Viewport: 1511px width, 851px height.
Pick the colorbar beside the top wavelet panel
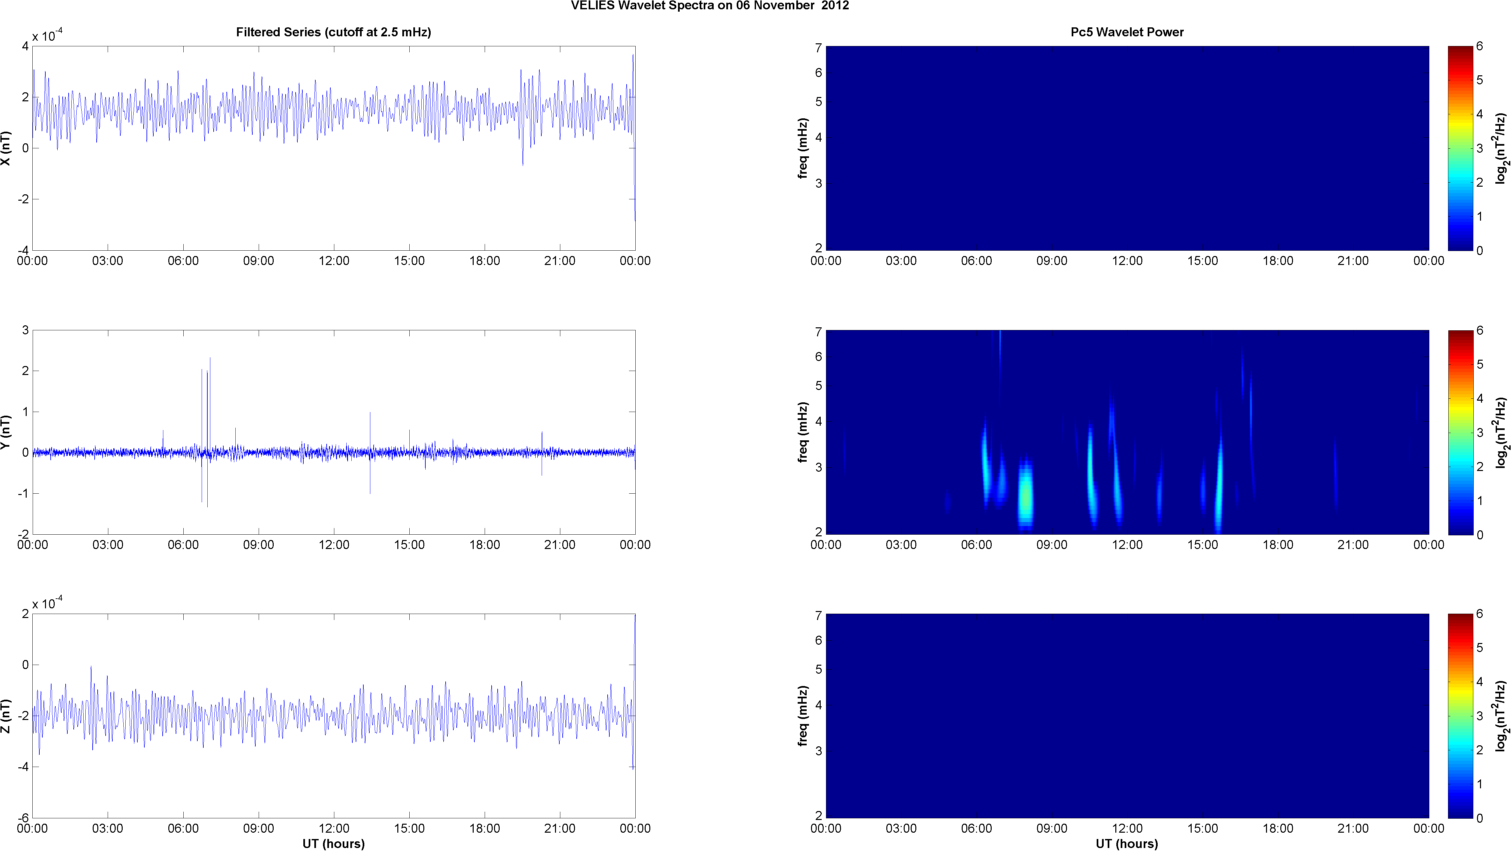click(1460, 148)
